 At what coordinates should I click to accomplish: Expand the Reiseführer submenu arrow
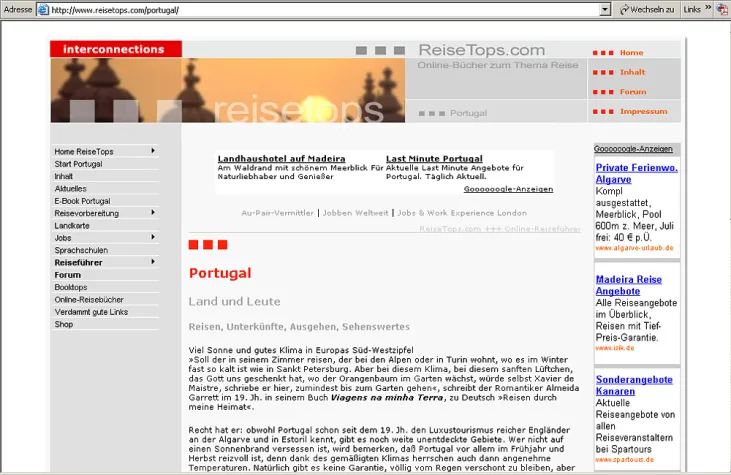tap(153, 262)
